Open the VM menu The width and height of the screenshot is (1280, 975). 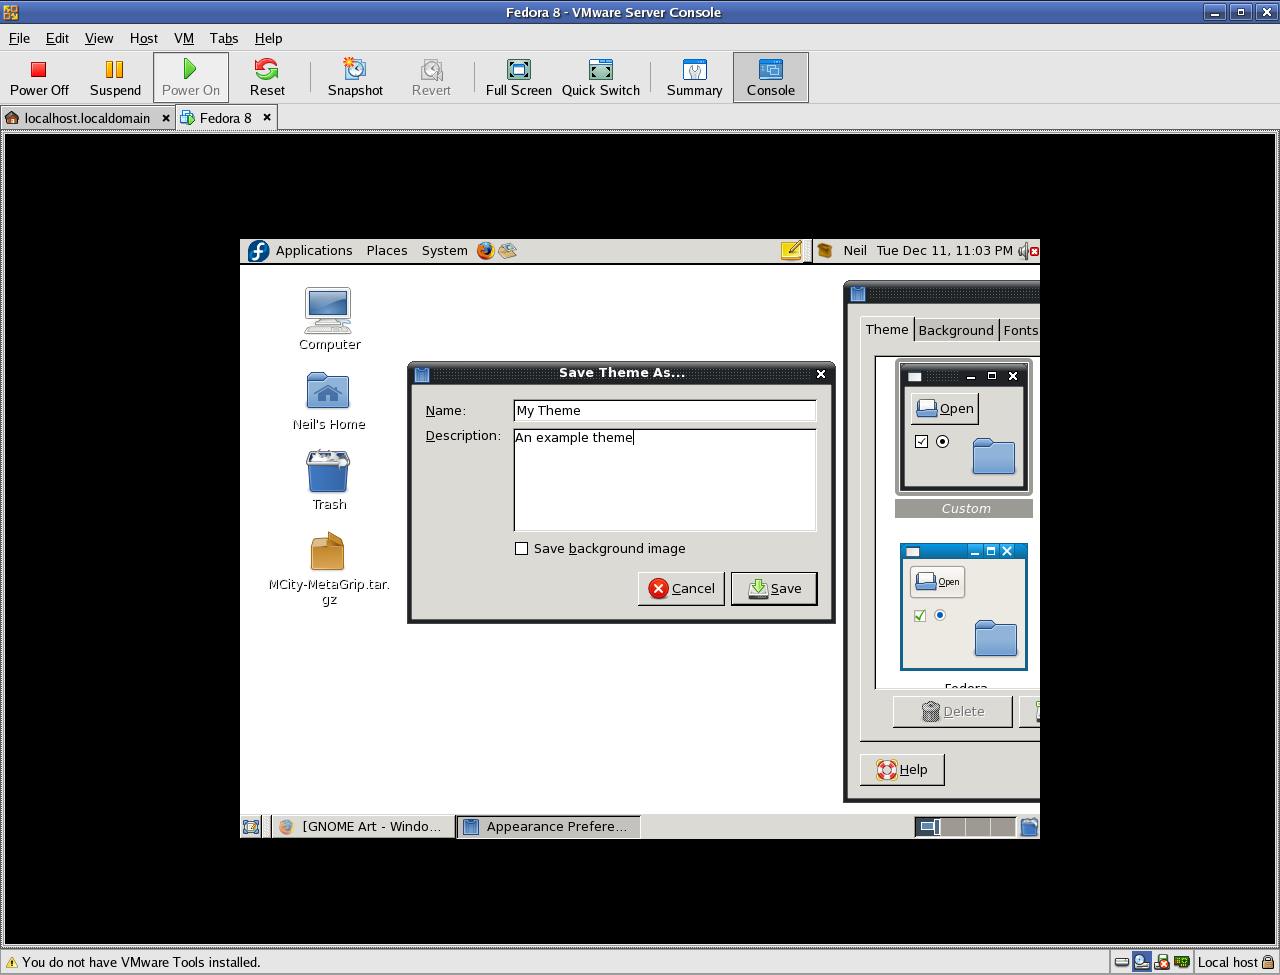183,38
